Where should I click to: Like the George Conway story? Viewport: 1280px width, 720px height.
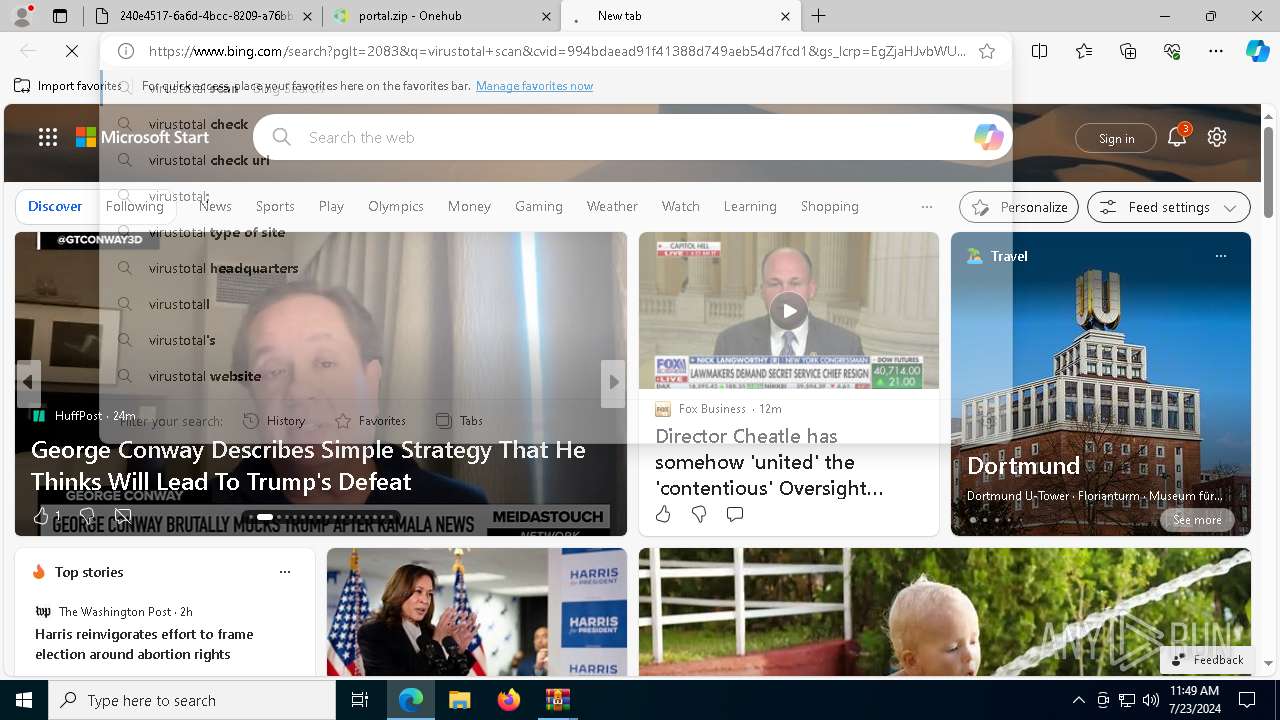(41, 516)
